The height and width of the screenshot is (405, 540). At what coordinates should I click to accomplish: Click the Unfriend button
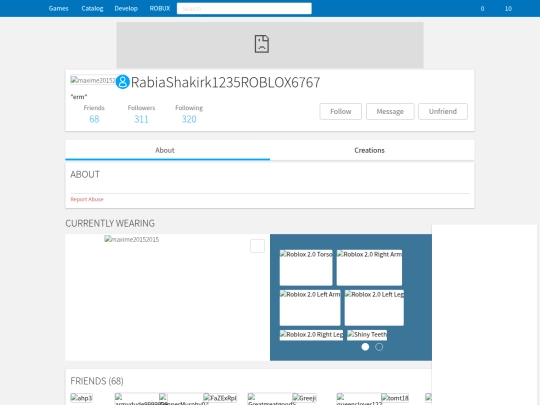(x=443, y=112)
